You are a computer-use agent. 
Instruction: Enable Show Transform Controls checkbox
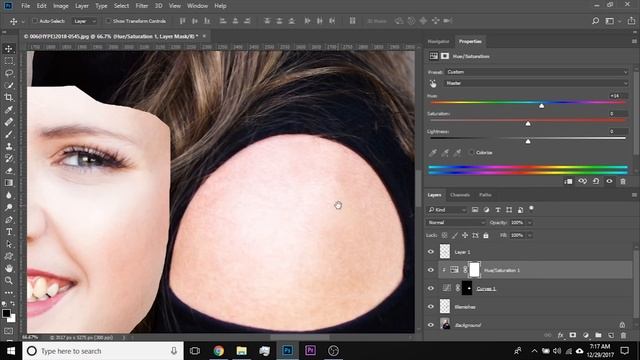(x=108, y=21)
